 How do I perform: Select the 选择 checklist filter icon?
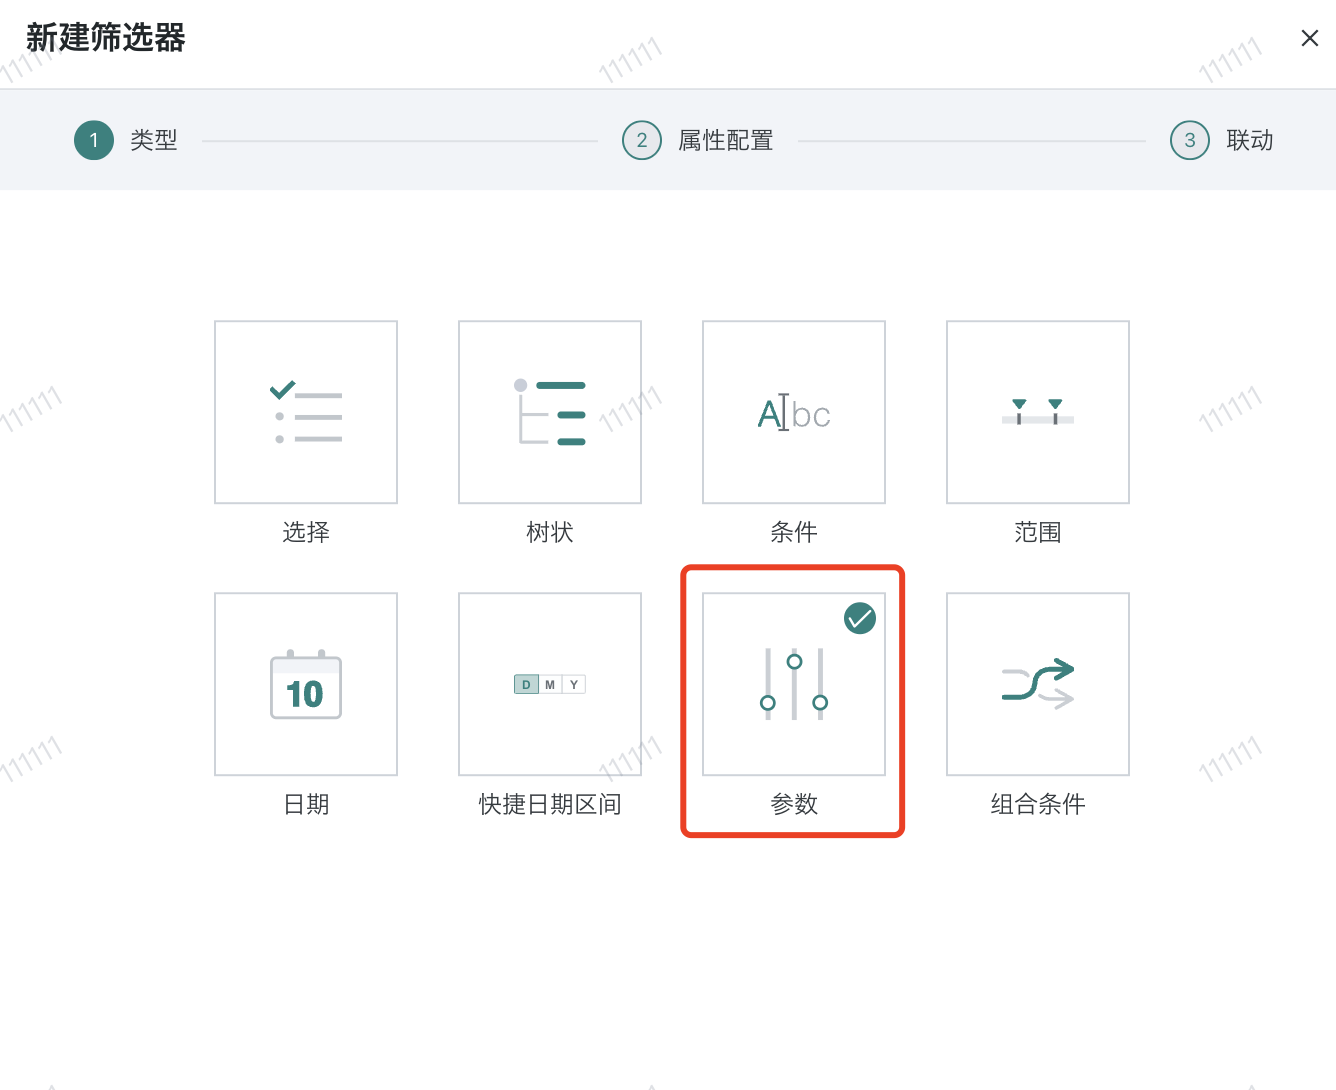306,412
